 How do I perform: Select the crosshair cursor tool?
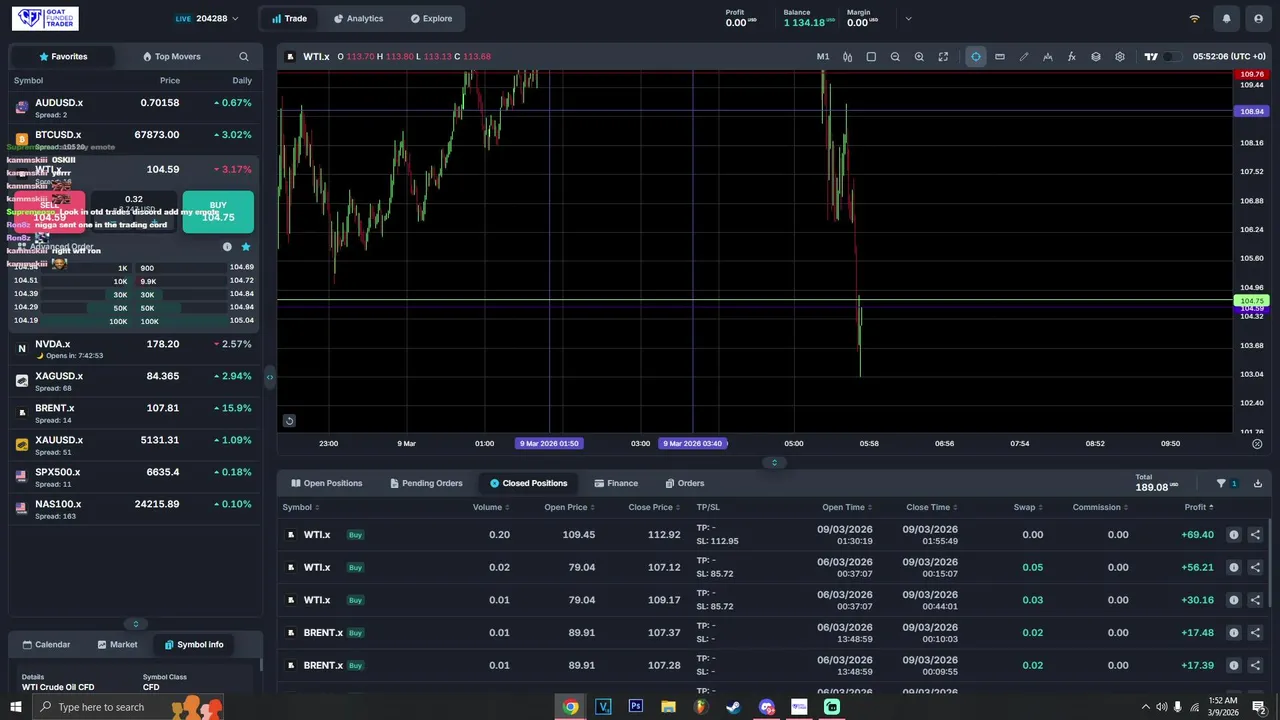[x=976, y=57]
